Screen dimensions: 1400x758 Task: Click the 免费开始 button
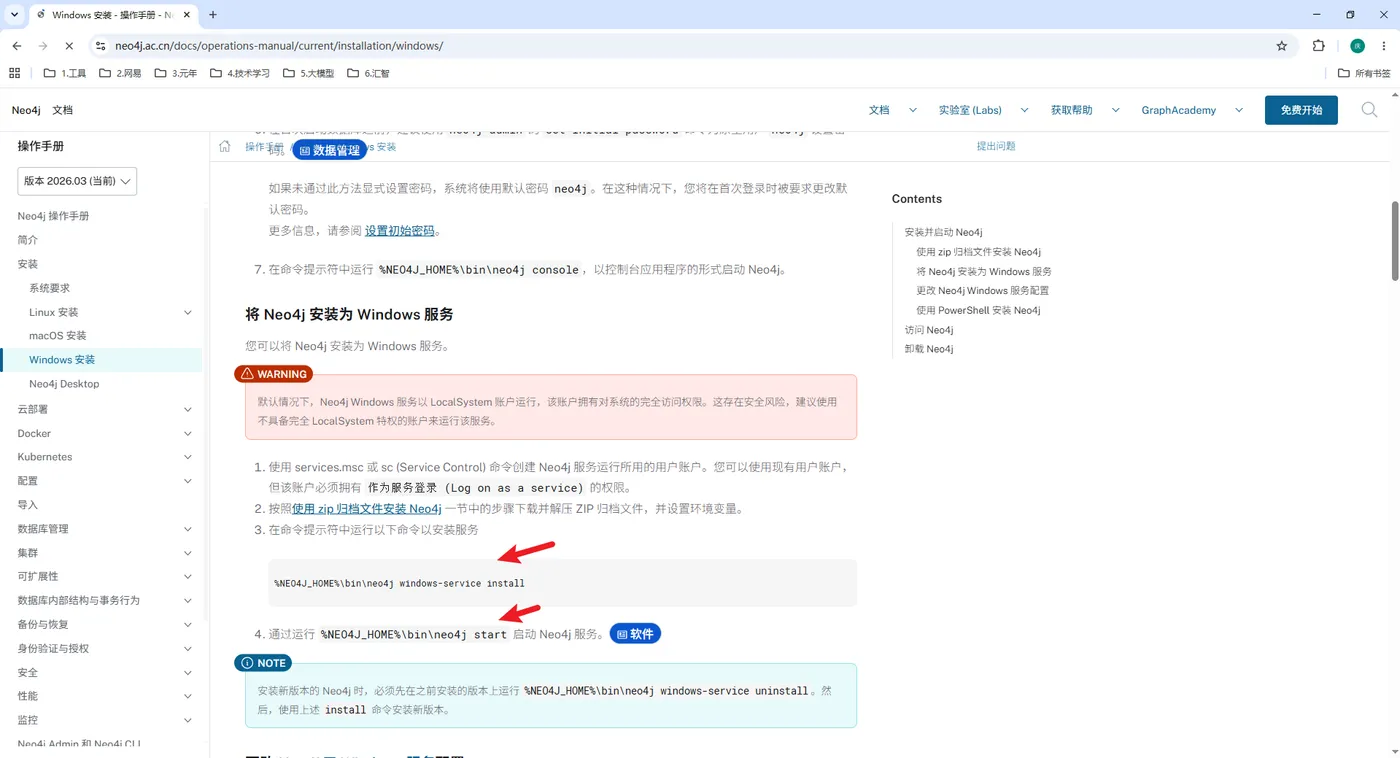click(x=1301, y=110)
